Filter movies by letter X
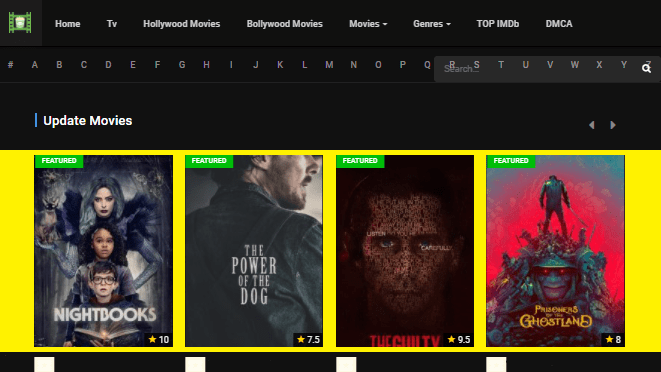661x372 pixels. 599,65
